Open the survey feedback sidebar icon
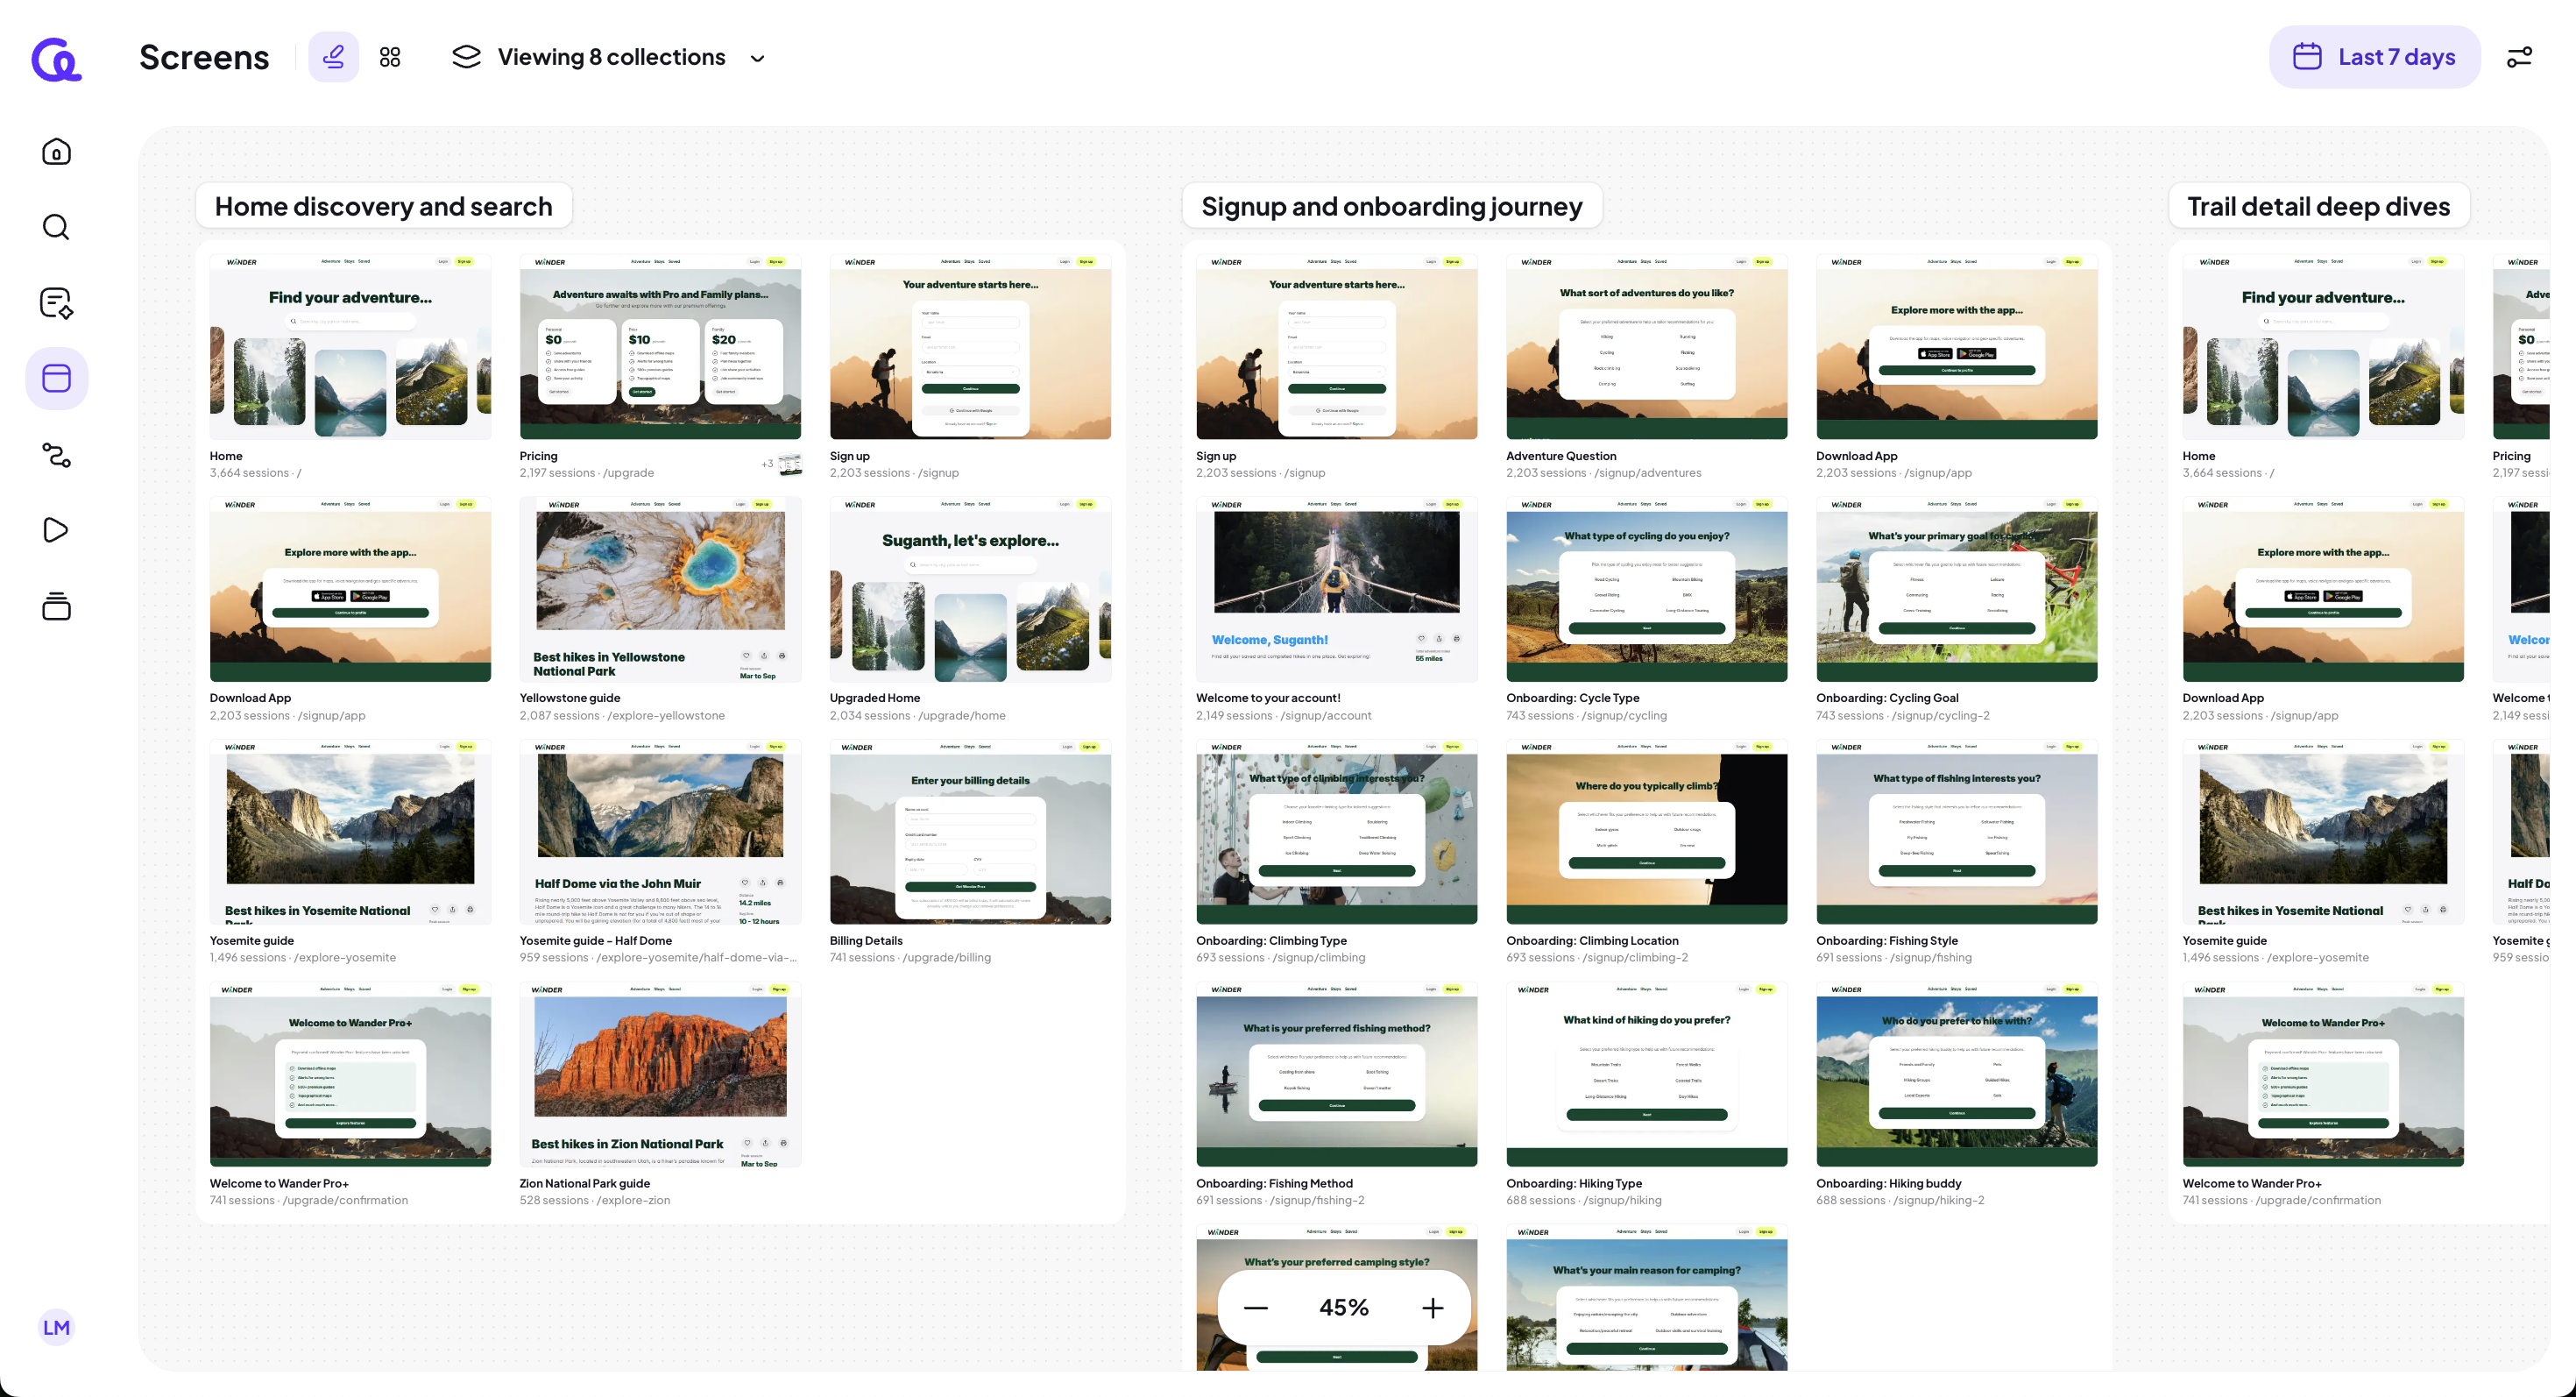This screenshot has width=2576, height=1397. pyautogui.click(x=56, y=303)
